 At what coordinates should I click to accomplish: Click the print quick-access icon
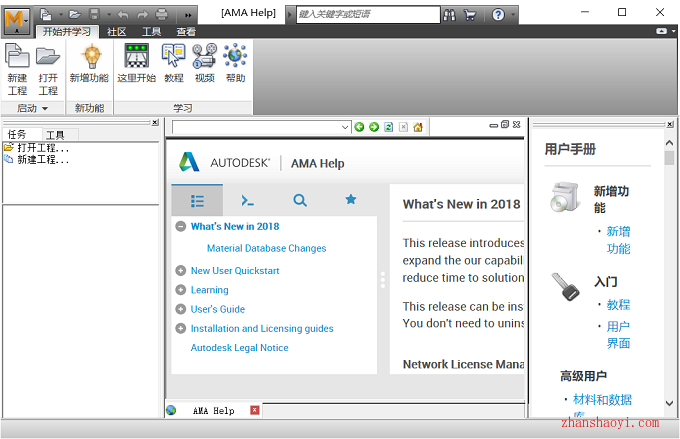point(162,15)
